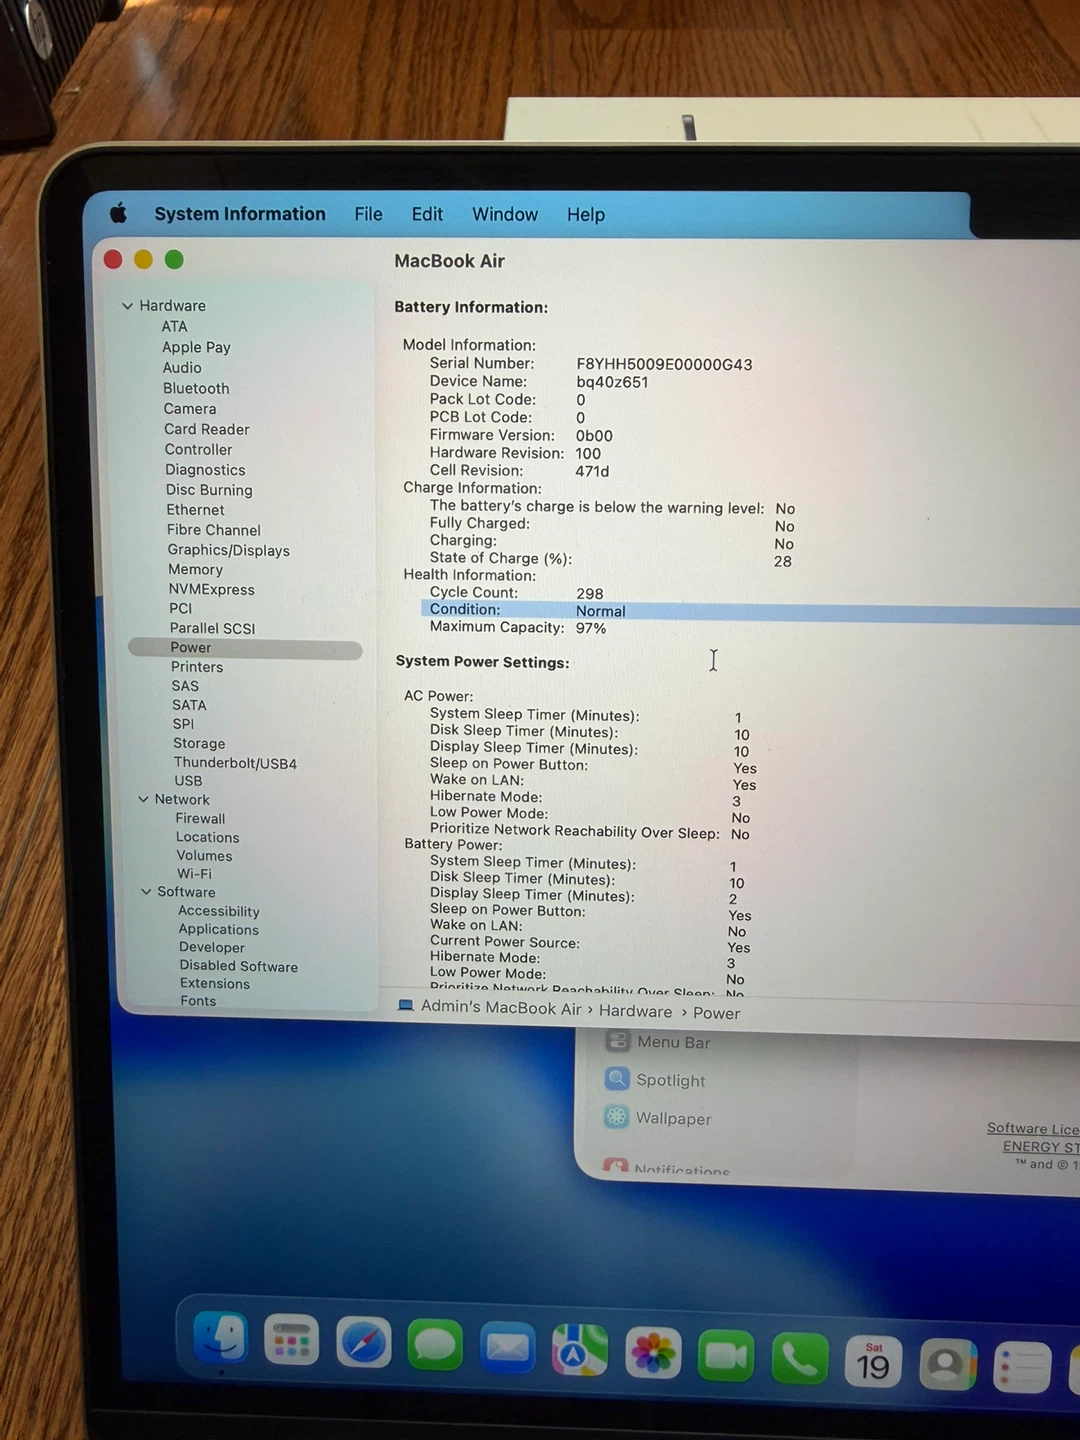
Task: Open Finder from the Dock
Action: [x=220, y=1337]
